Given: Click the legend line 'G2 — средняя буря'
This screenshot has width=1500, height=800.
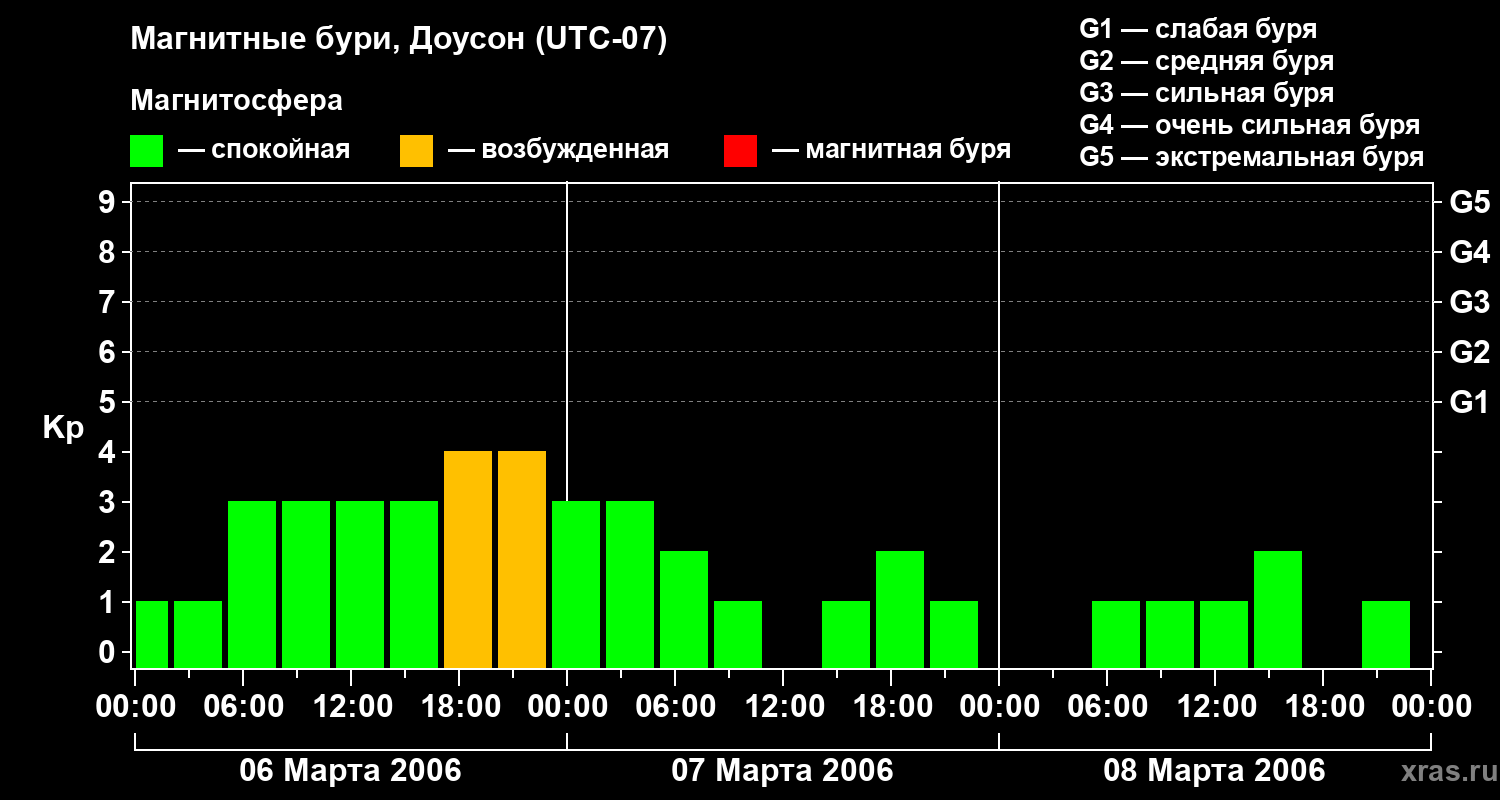Looking at the screenshot, I should 1206,61.
